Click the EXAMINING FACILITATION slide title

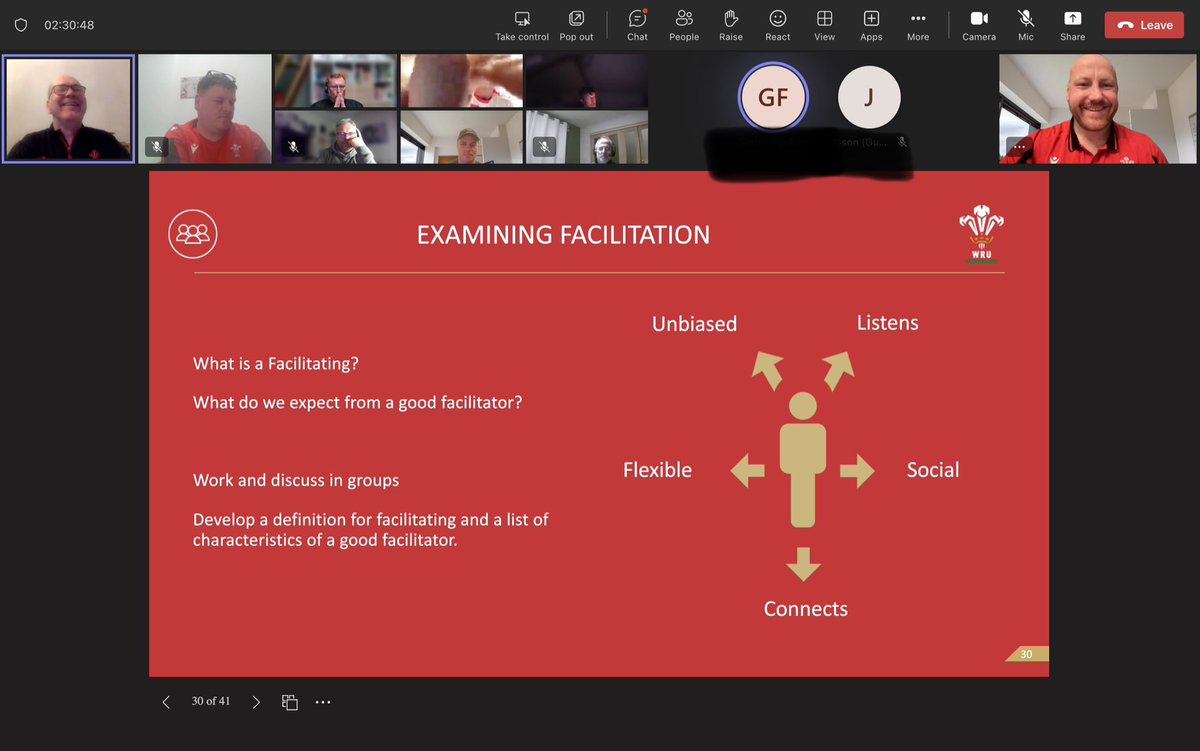(x=563, y=235)
